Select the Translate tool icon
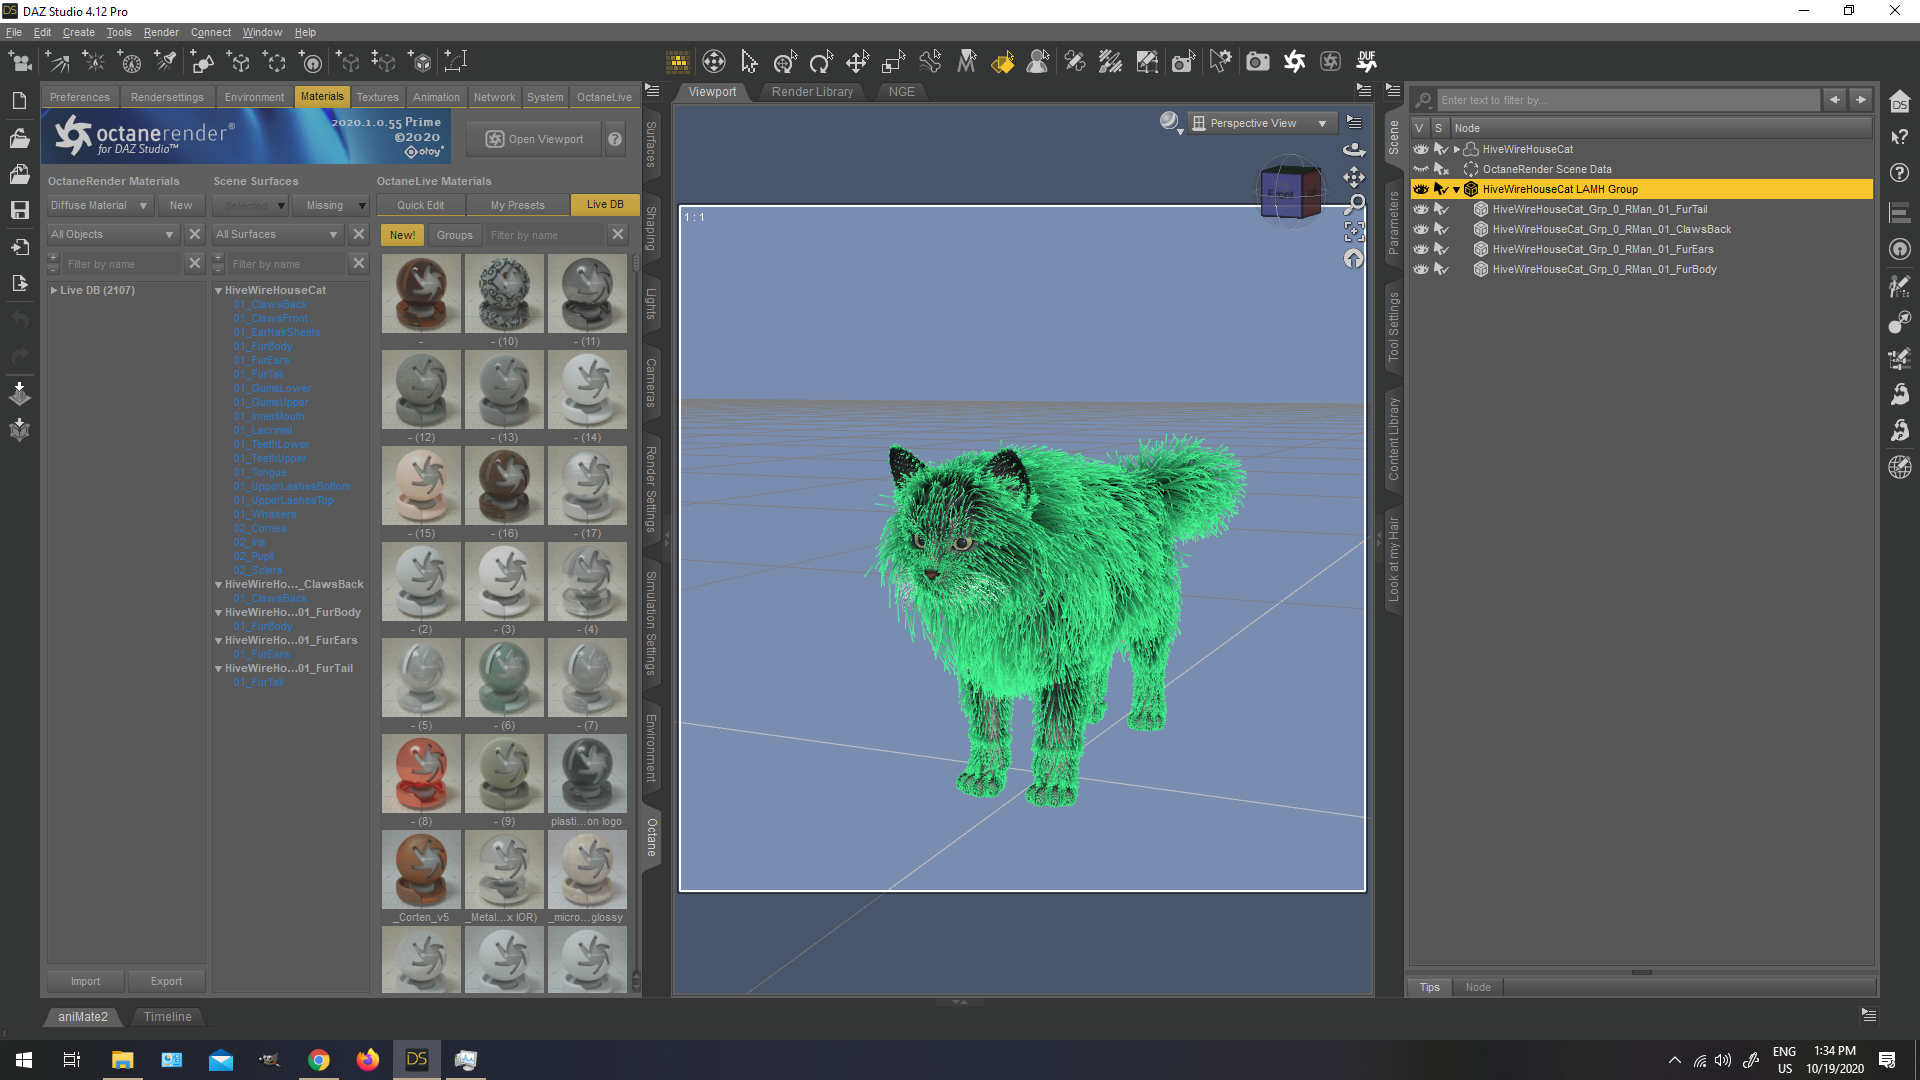 click(857, 62)
